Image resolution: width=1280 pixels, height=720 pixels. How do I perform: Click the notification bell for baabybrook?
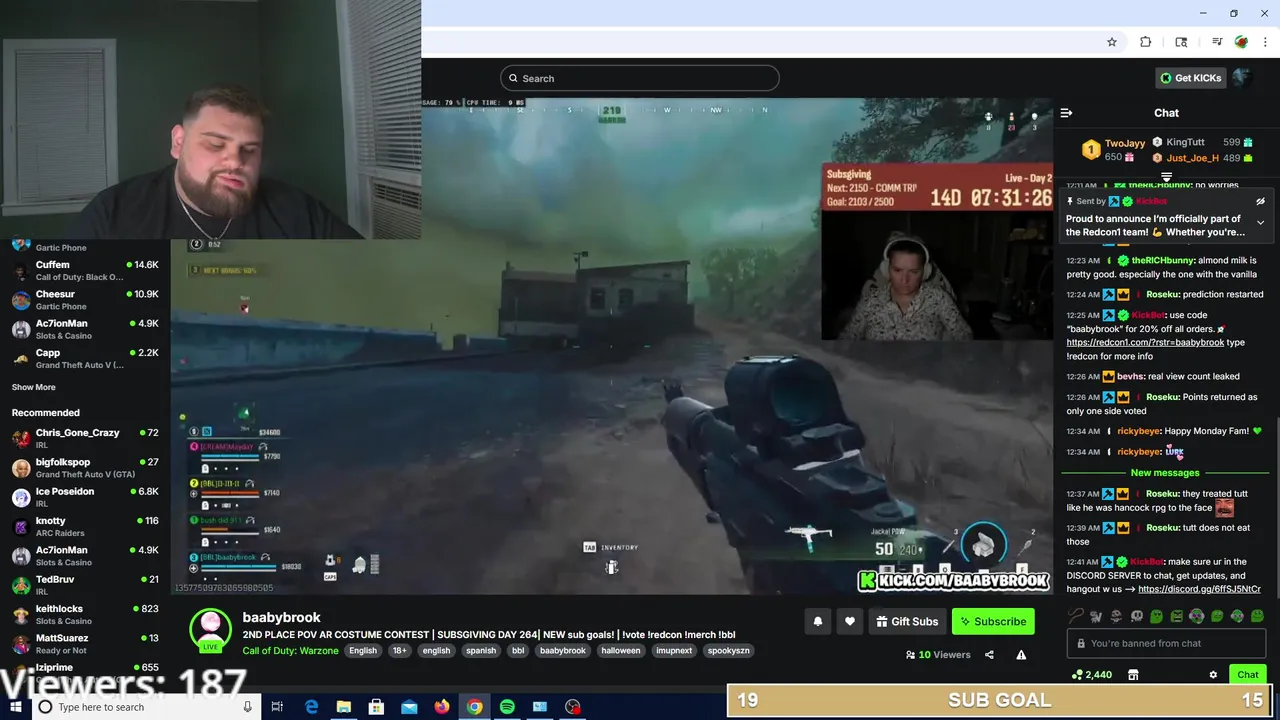click(818, 622)
